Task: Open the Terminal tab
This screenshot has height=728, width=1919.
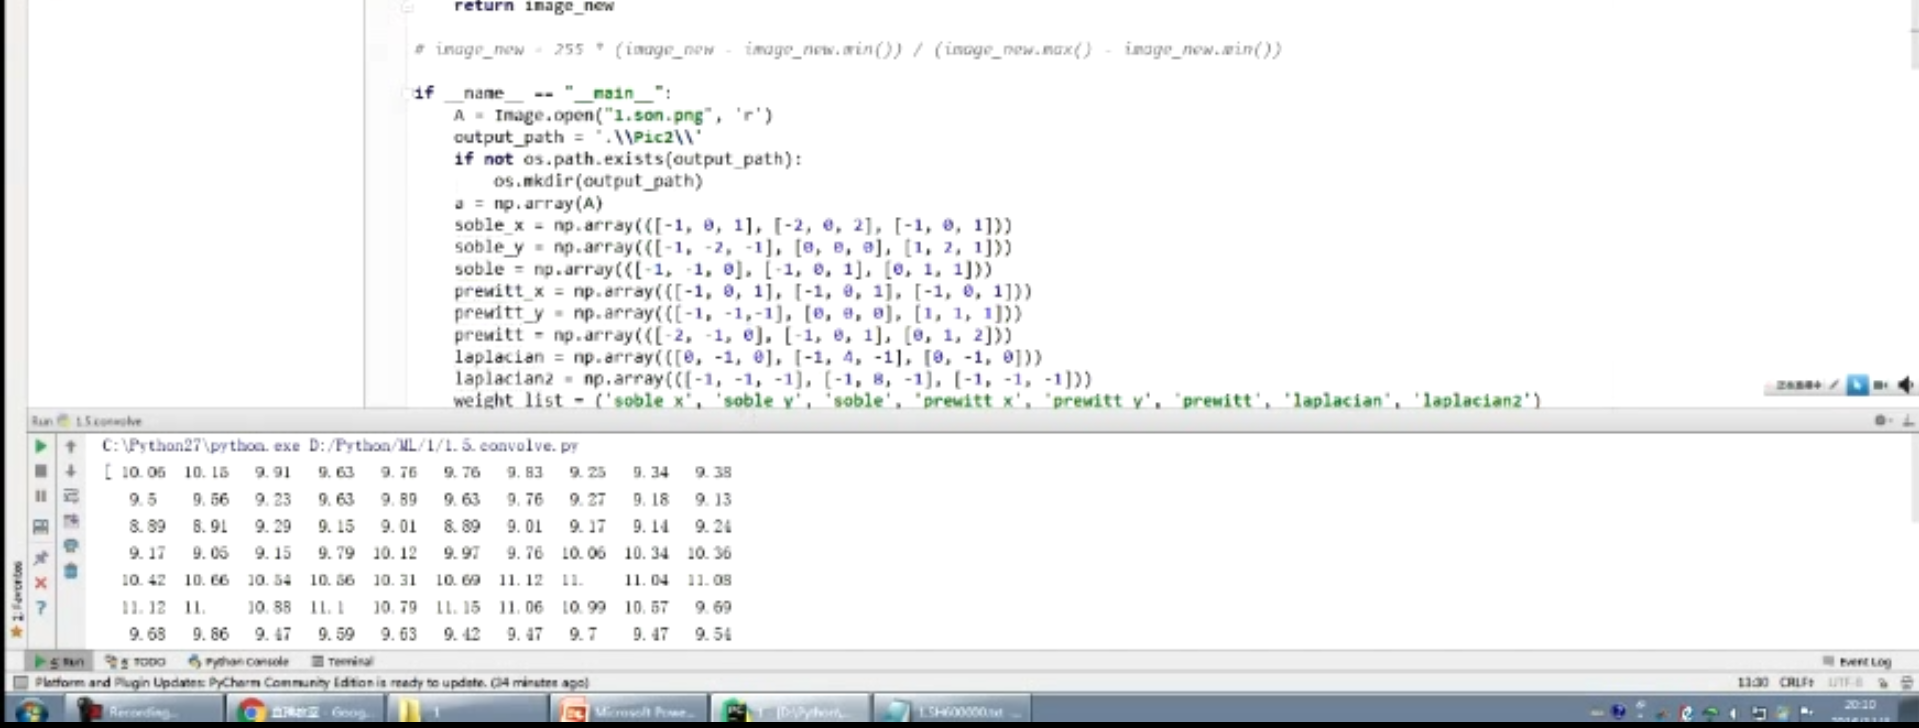Action: 342,662
